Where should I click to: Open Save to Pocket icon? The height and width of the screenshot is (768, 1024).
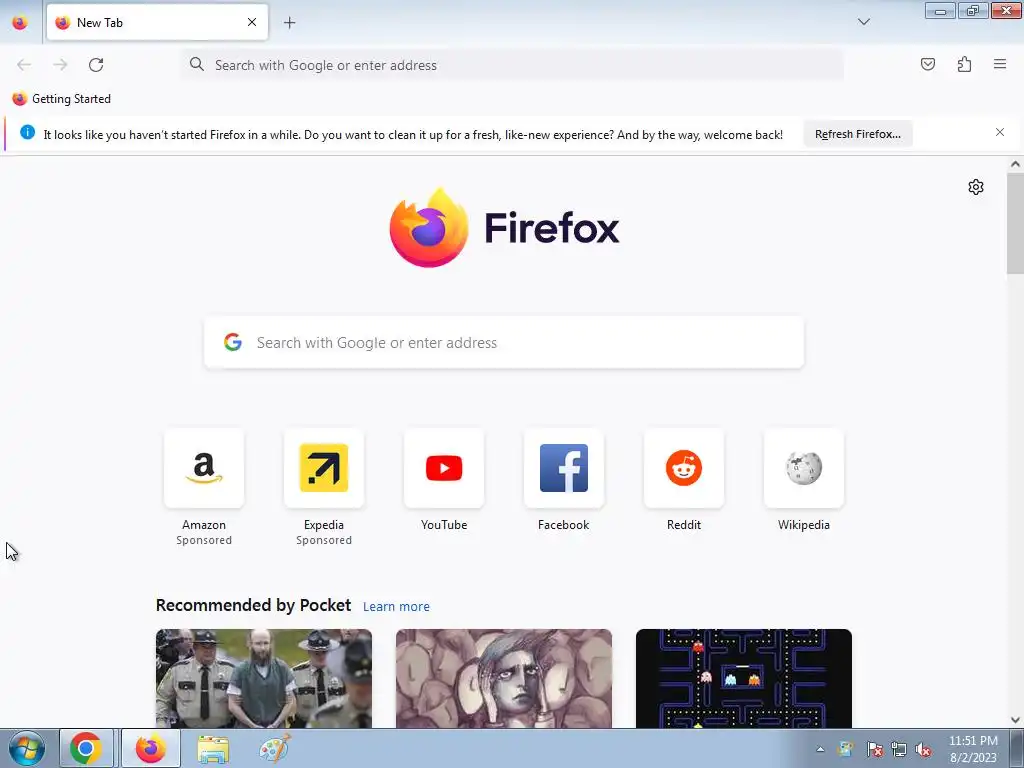coord(927,64)
